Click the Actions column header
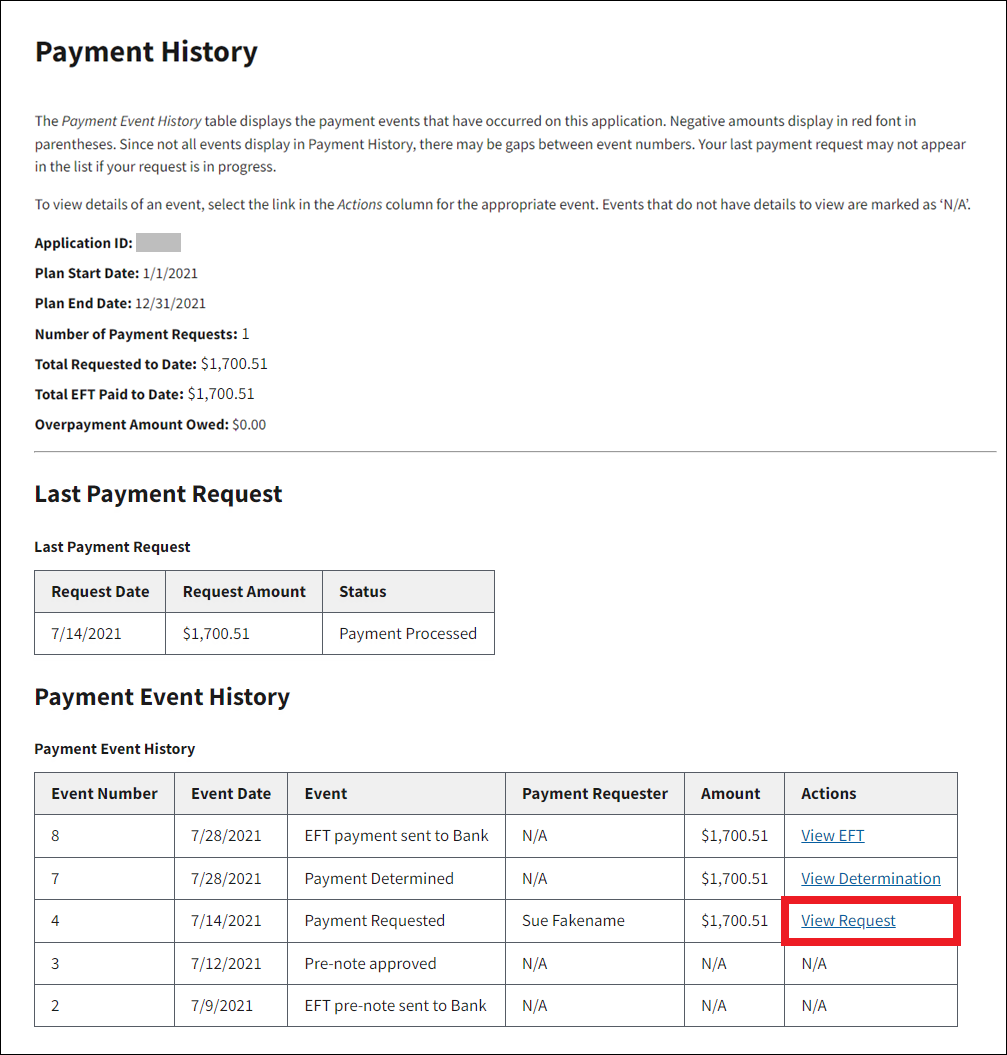 pos(828,794)
